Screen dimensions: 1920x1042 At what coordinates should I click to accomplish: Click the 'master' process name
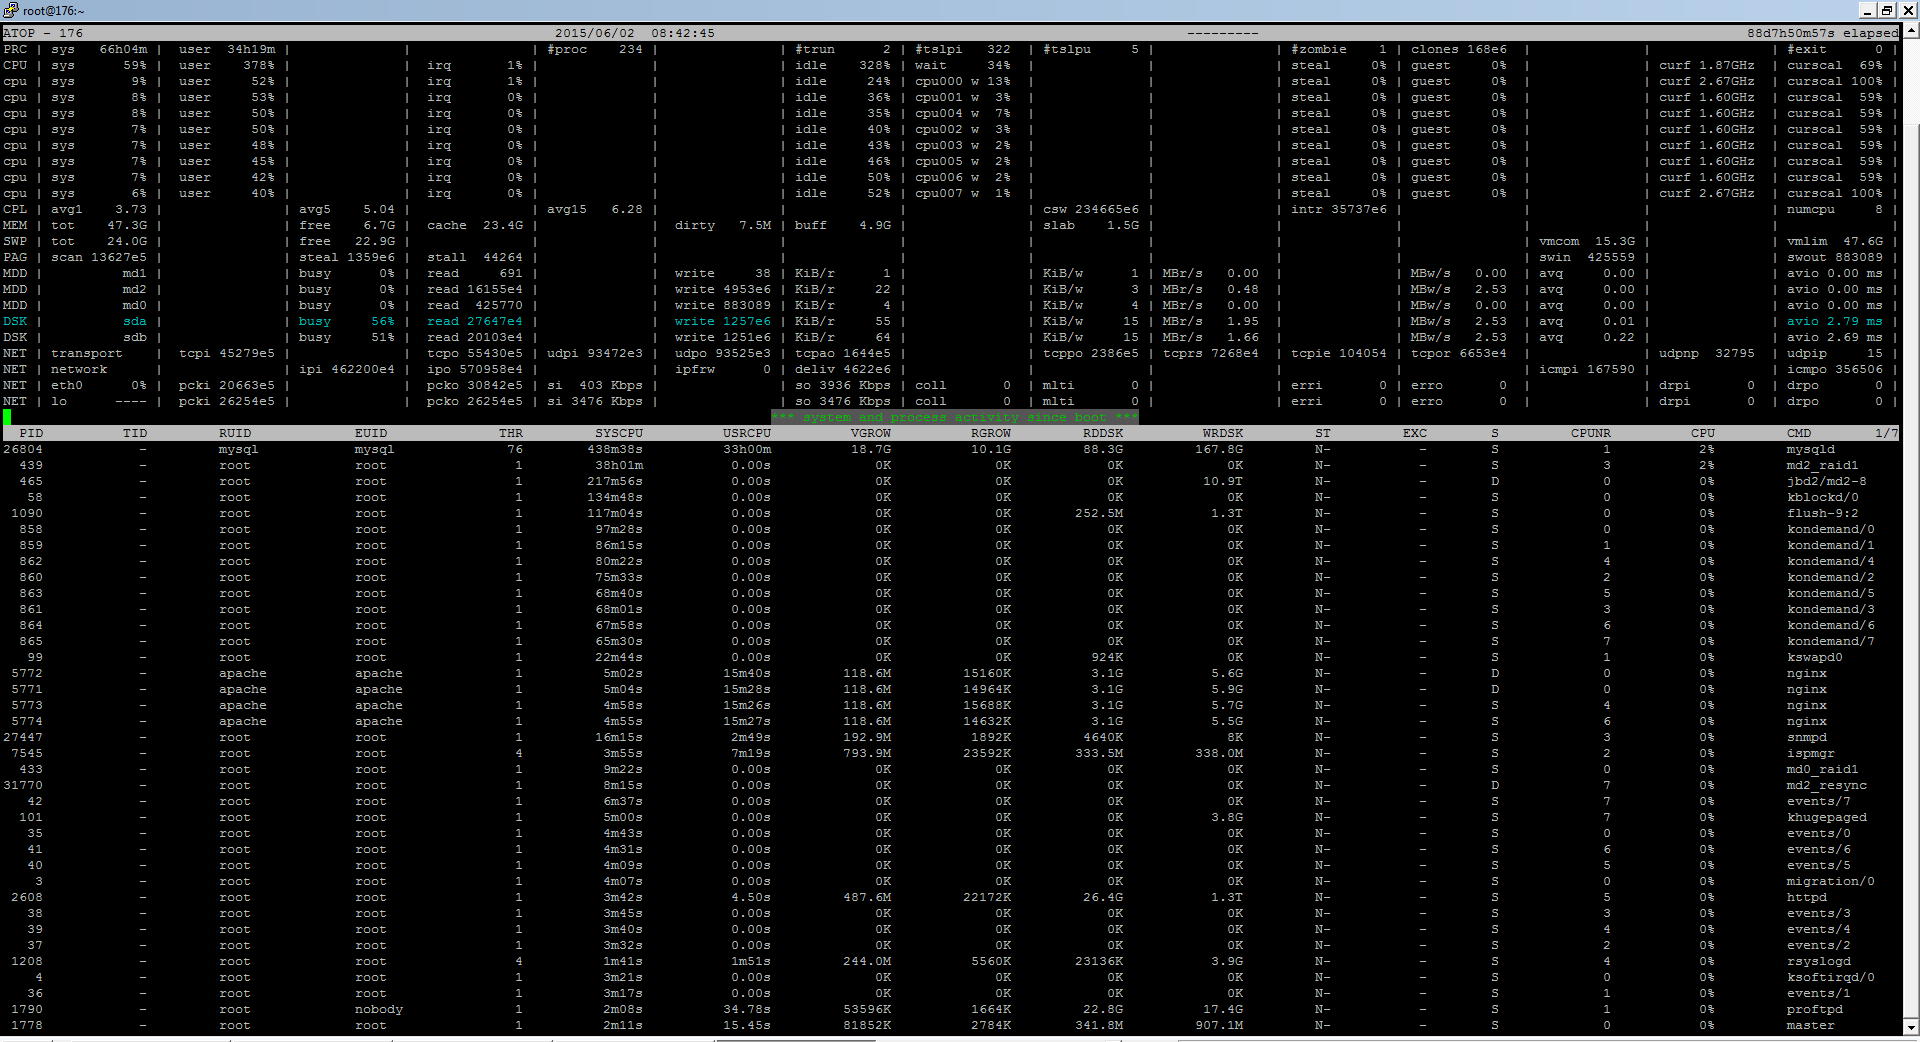[x=1811, y=1025]
